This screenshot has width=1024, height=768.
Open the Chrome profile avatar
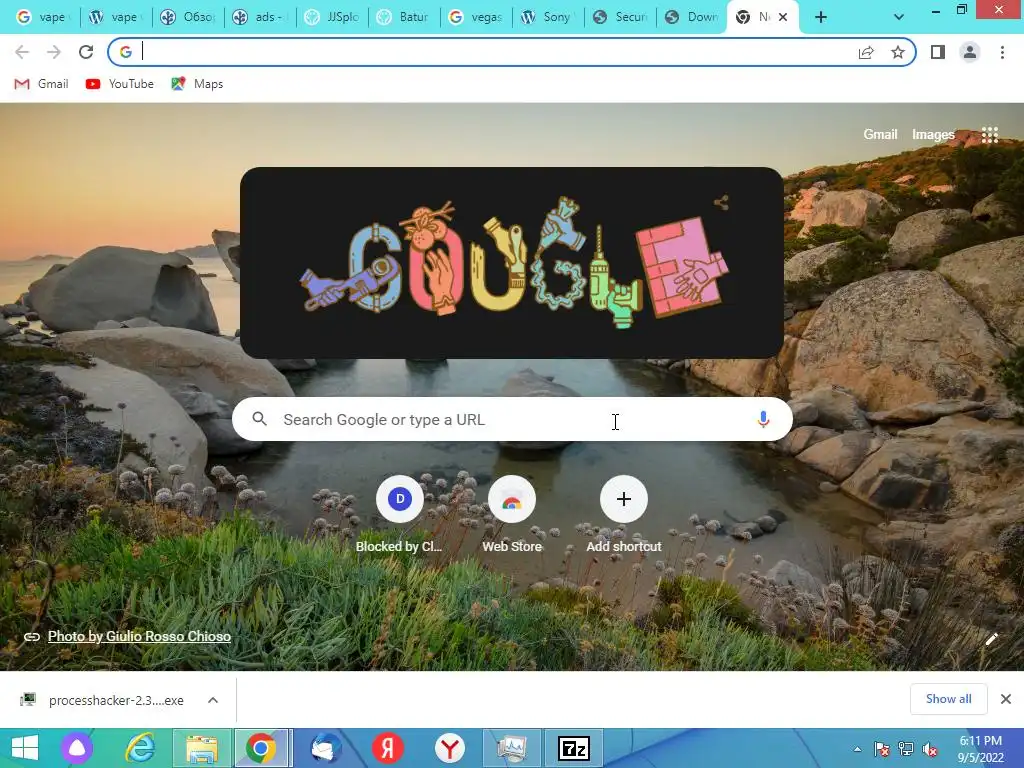(970, 52)
